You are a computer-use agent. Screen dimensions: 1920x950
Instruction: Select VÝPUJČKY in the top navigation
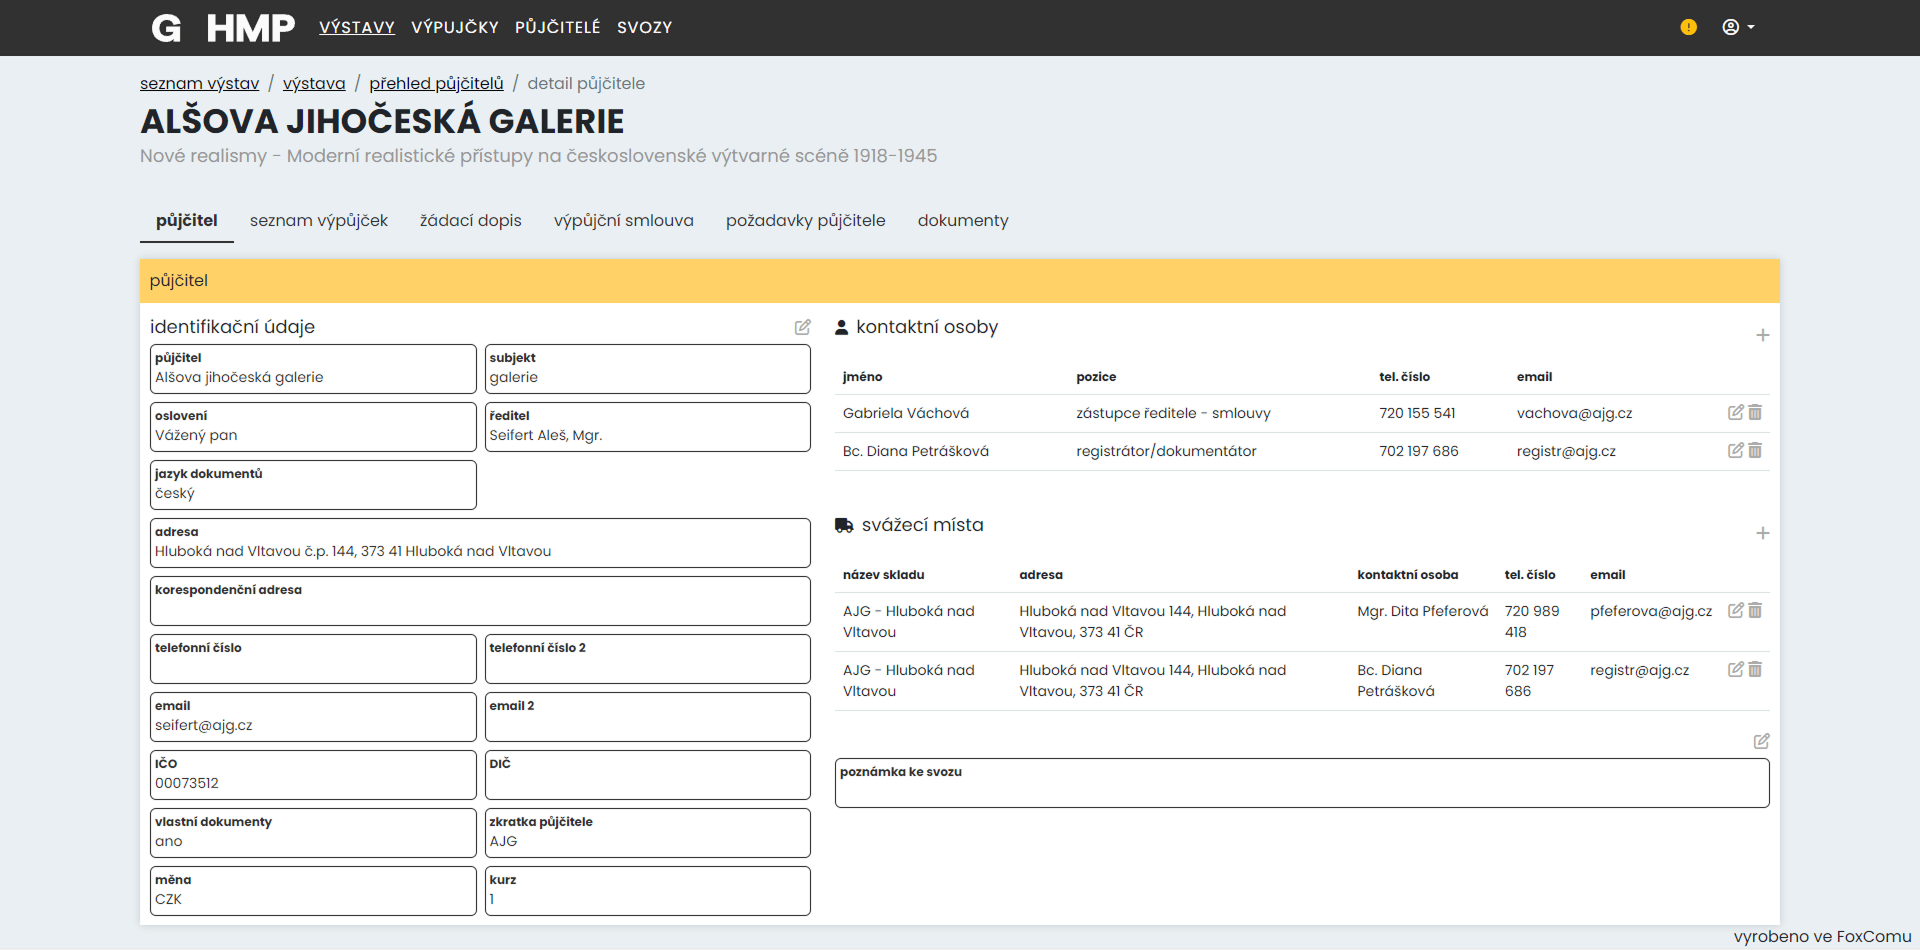coord(455,27)
